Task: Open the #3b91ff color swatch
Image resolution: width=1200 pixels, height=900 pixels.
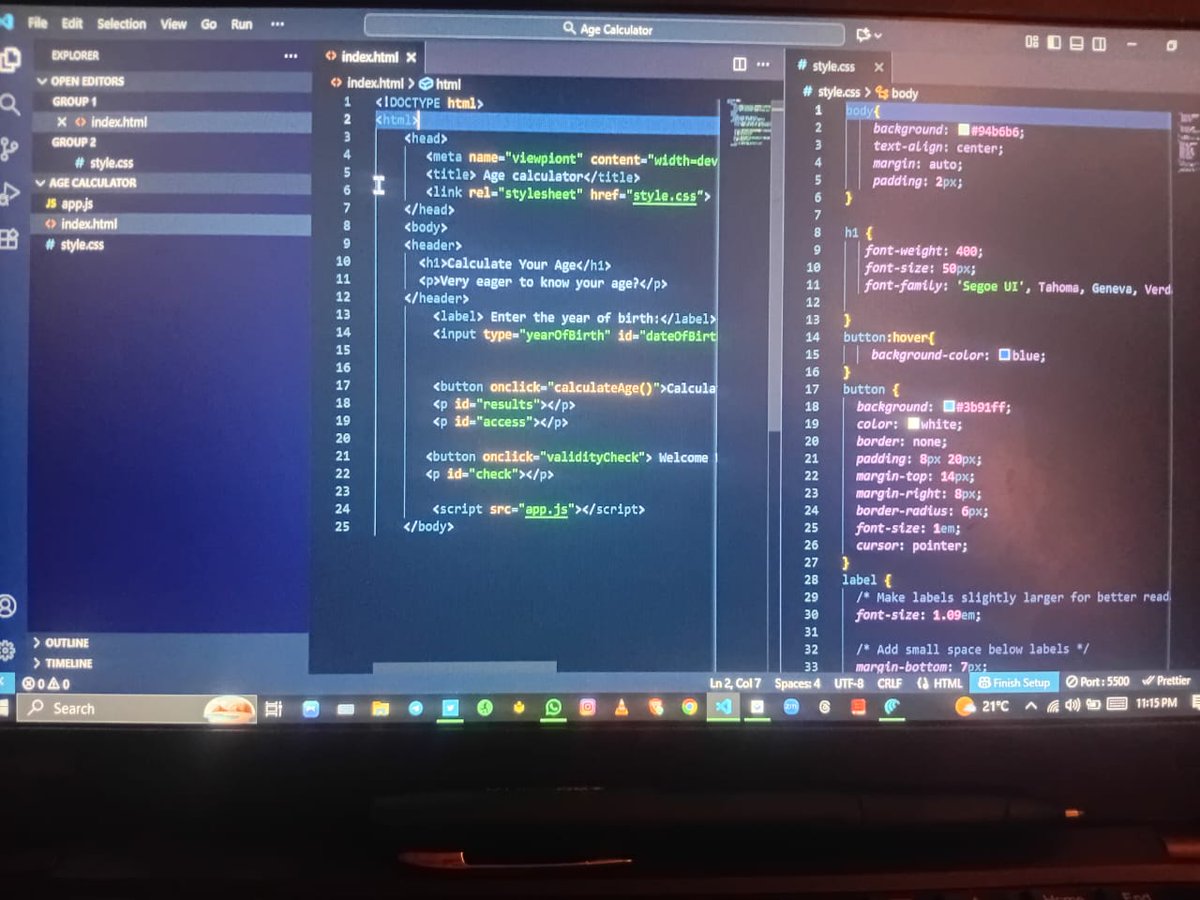Action: [x=948, y=407]
